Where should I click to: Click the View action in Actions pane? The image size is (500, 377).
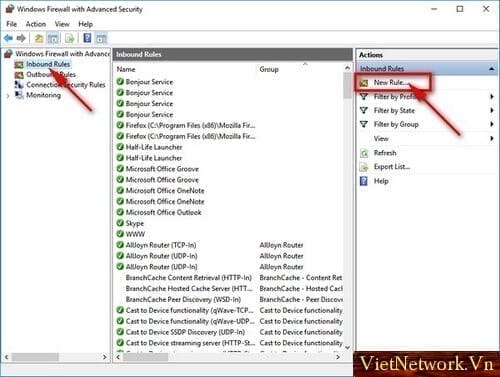[381, 138]
